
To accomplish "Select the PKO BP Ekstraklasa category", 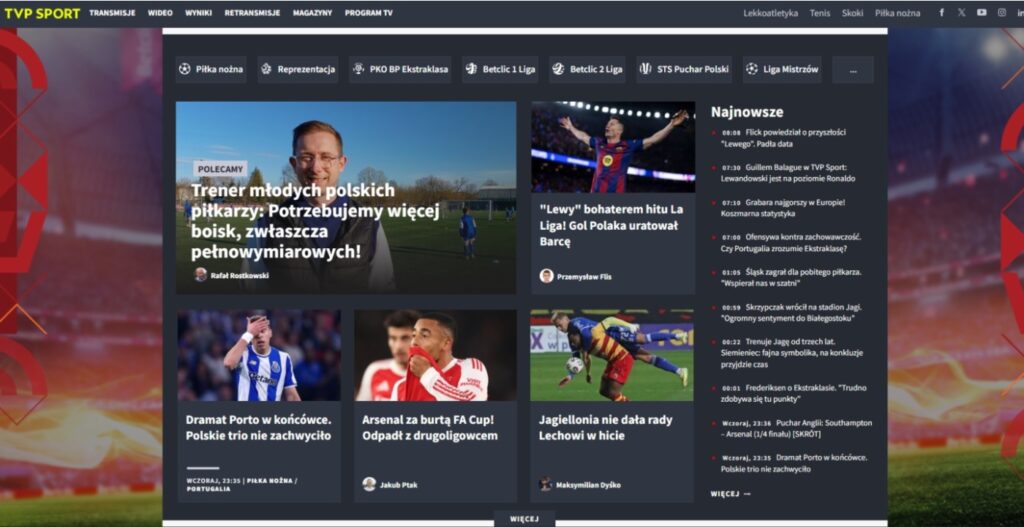I will coord(400,70).
